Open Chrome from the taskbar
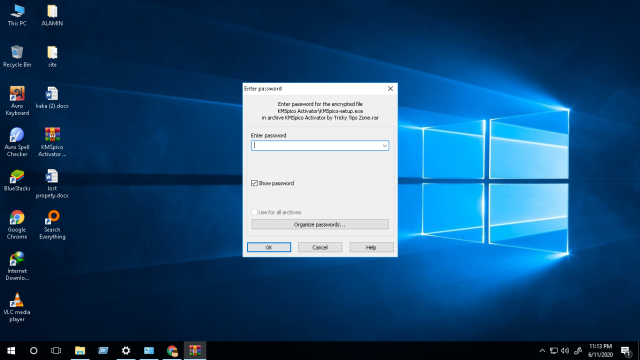Image resolution: width=640 pixels, height=360 pixels. pos(172,351)
